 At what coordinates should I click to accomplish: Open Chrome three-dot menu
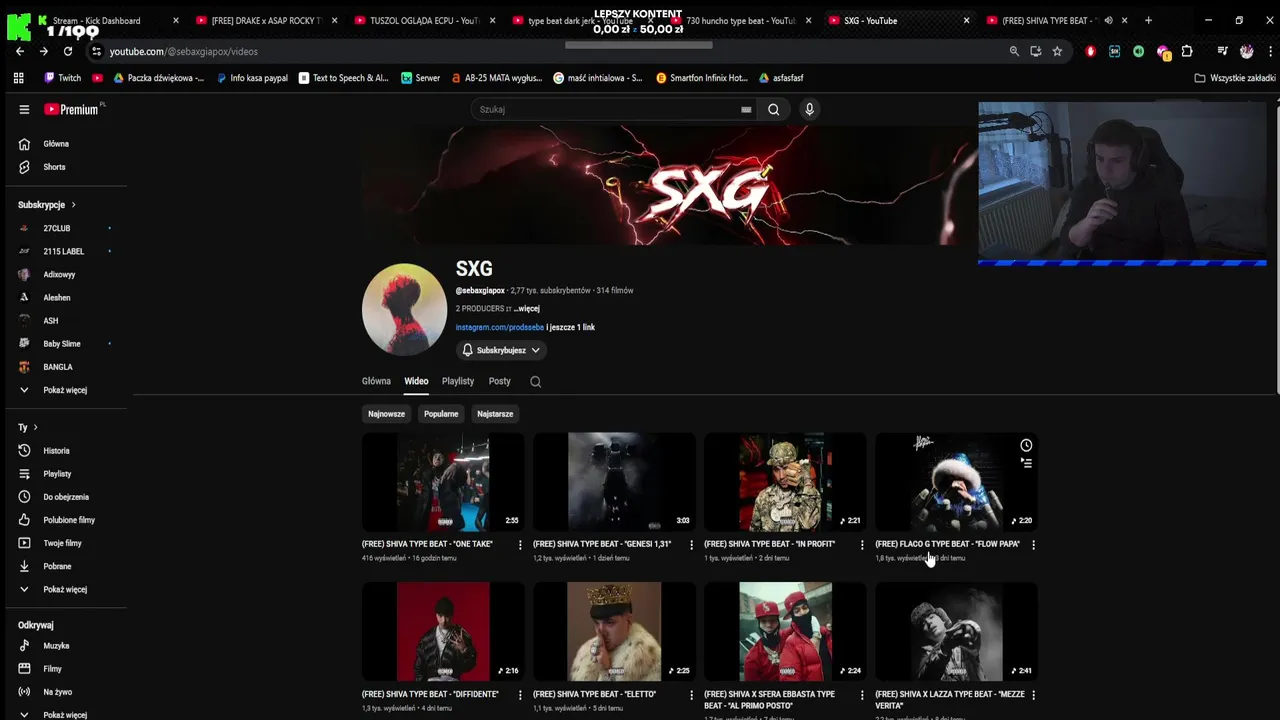point(1269,51)
